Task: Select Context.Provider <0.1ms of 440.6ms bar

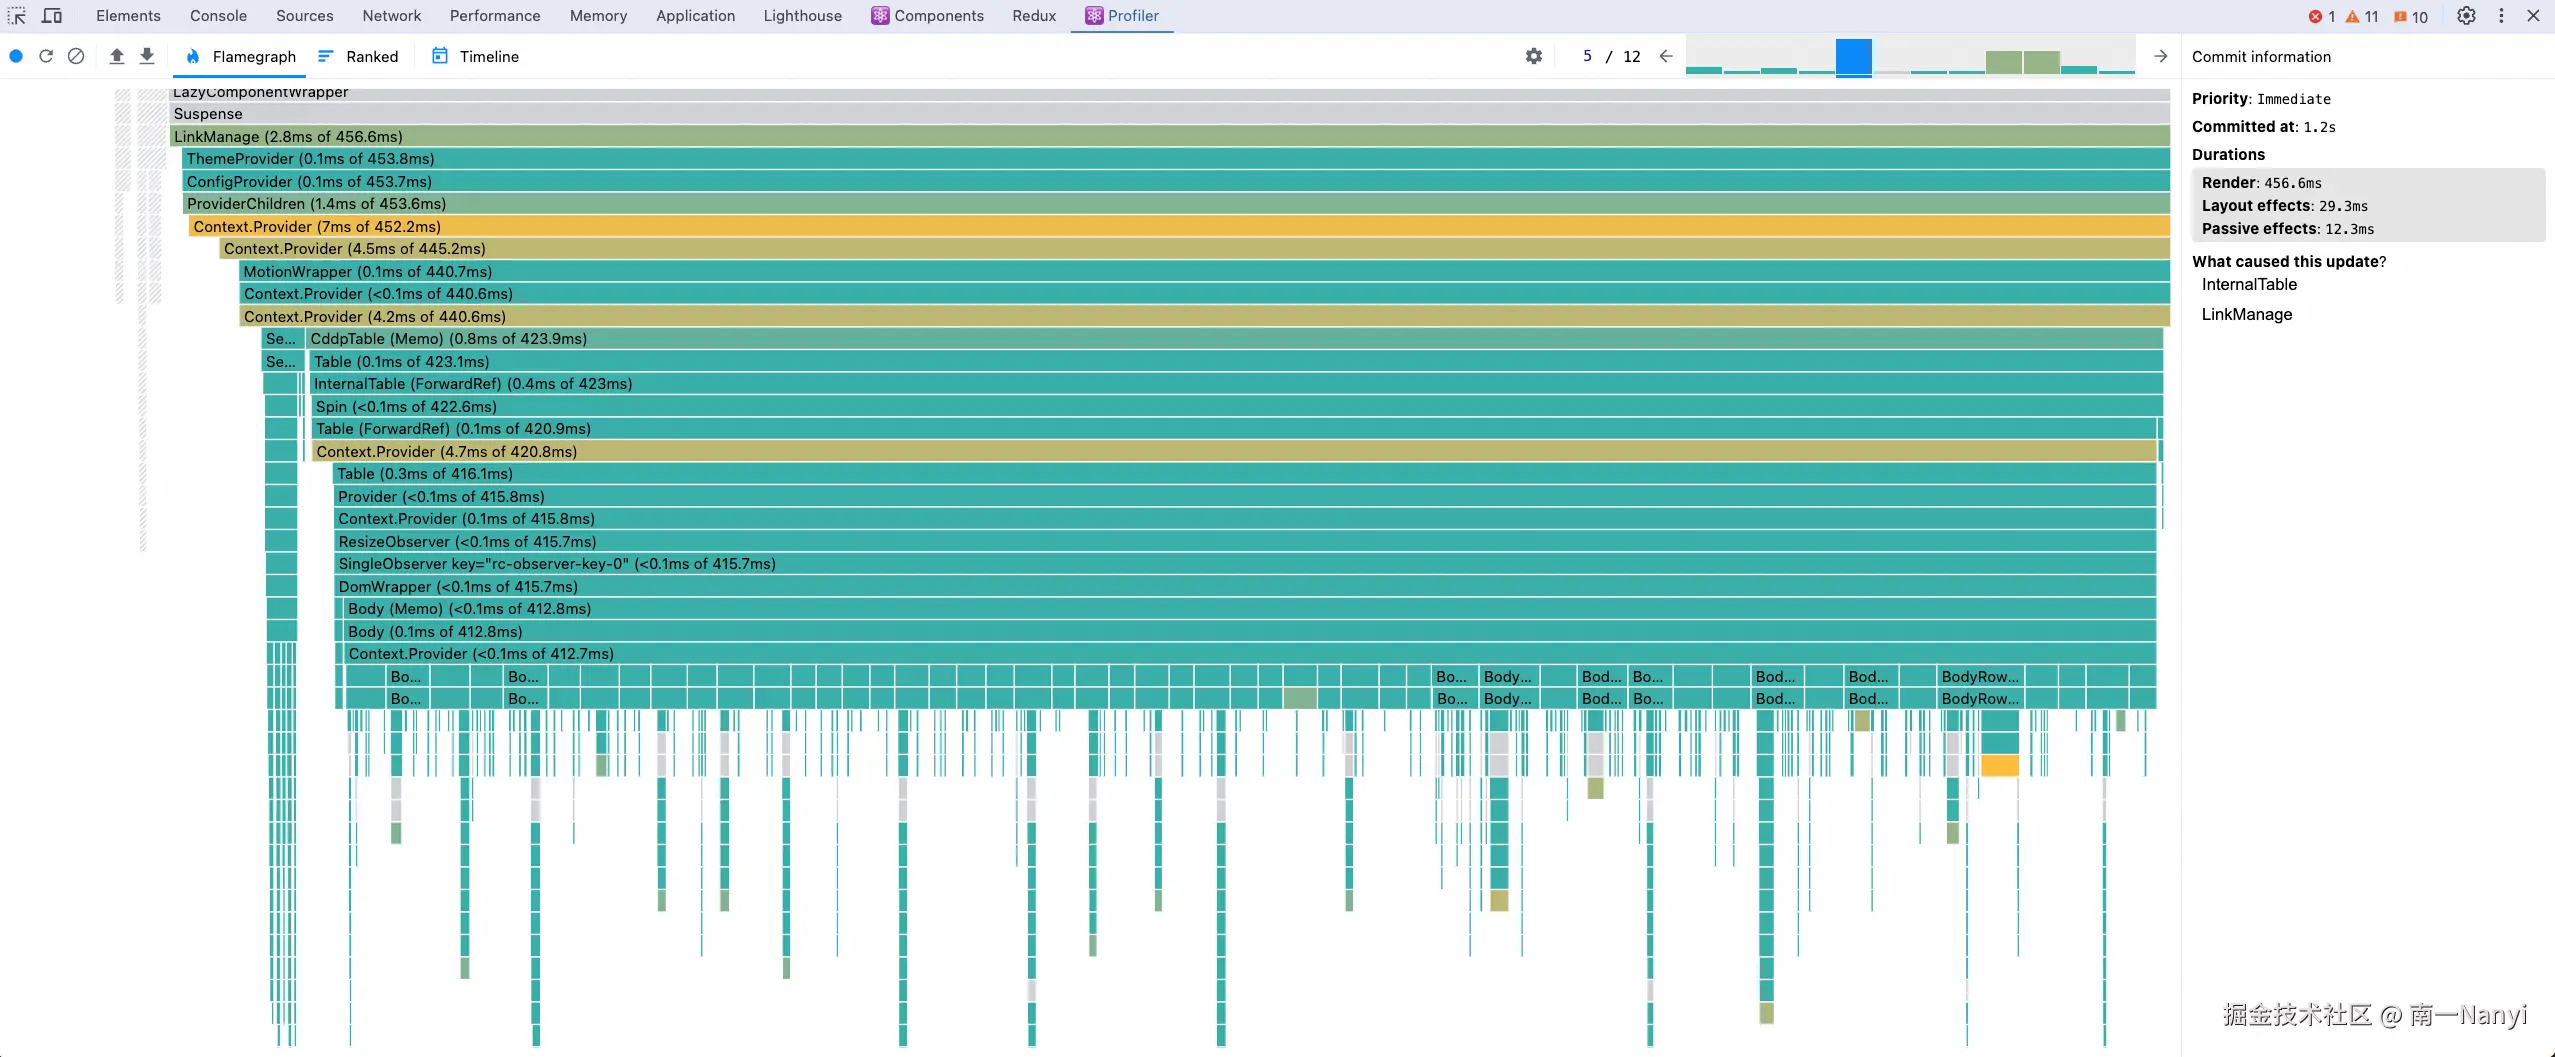Action: [x=1205, y=294]
